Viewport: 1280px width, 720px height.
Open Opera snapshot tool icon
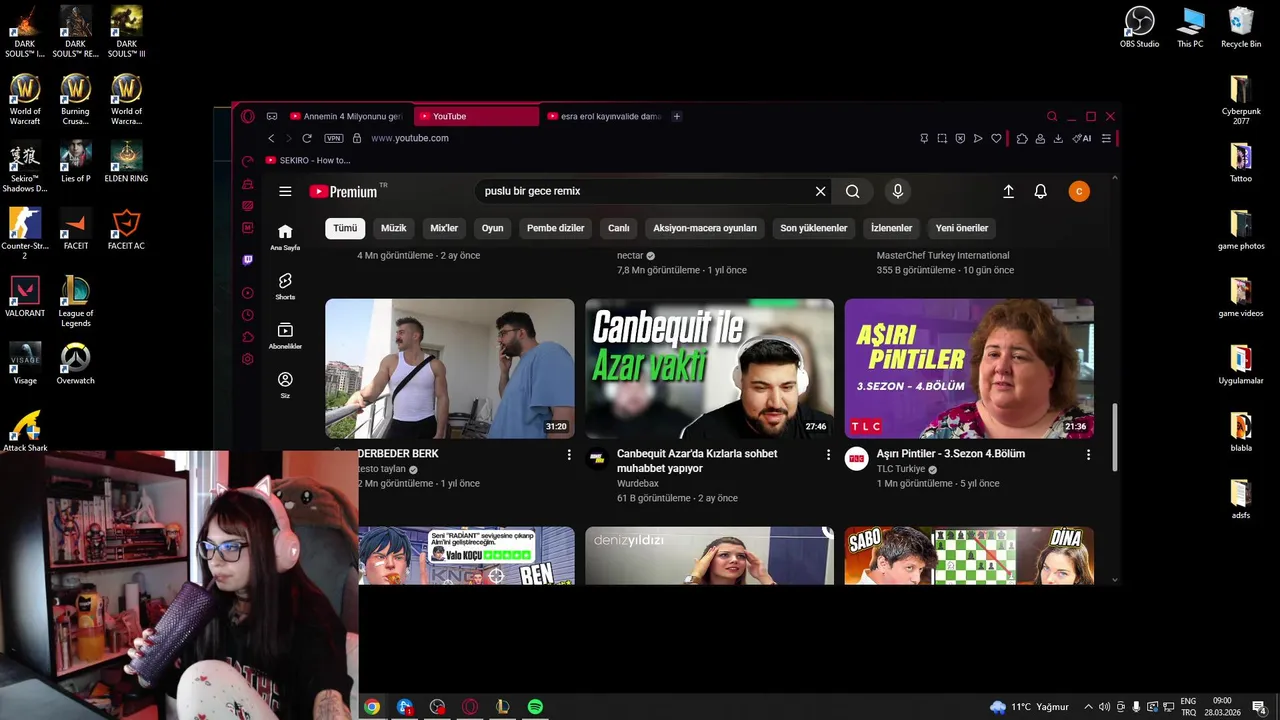coord(942,138)
